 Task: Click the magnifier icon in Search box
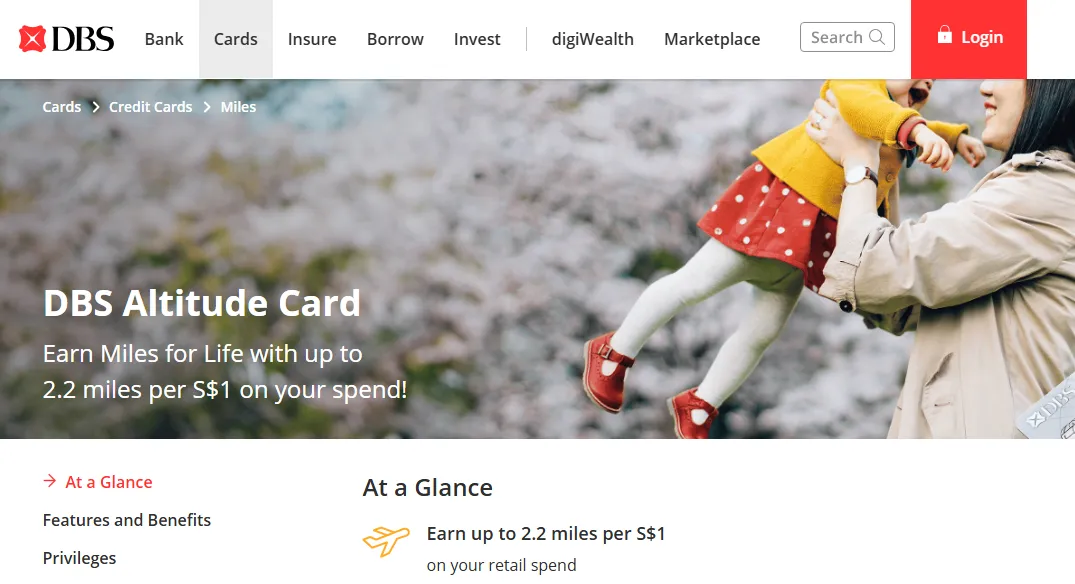(877, 37)
